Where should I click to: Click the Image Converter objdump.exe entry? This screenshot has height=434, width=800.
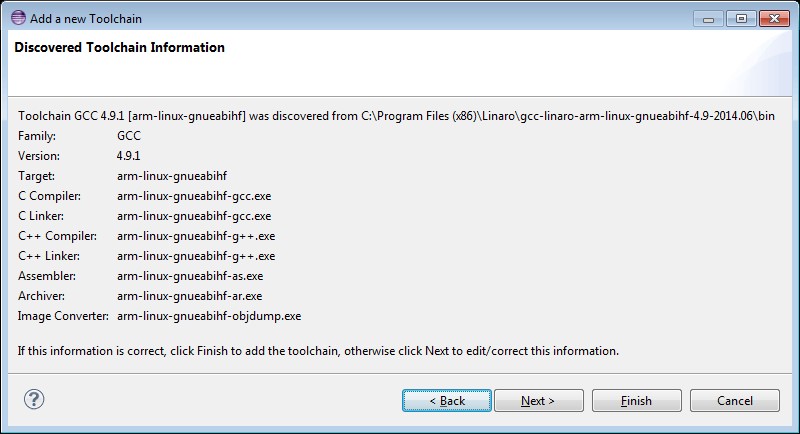point(209,316)
